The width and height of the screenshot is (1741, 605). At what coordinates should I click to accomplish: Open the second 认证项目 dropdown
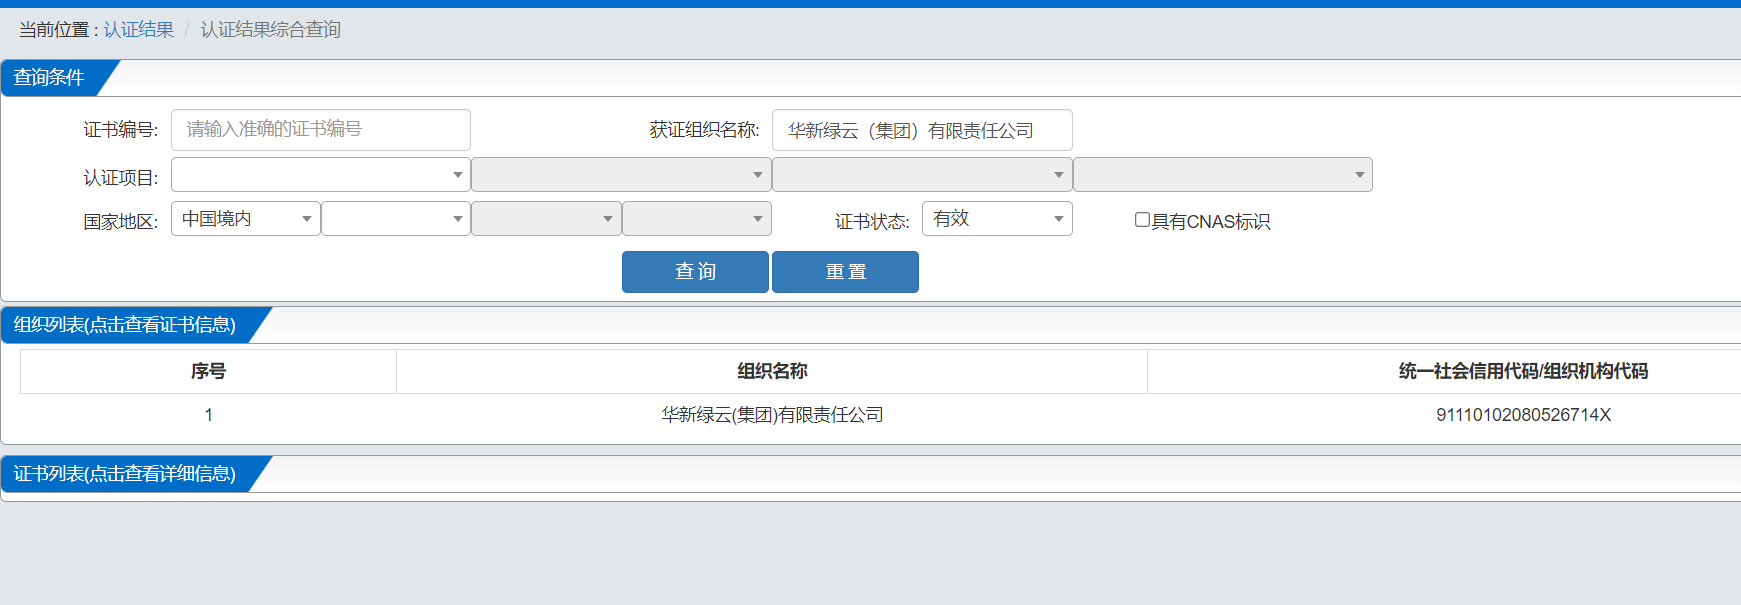[x=621, y=175]
